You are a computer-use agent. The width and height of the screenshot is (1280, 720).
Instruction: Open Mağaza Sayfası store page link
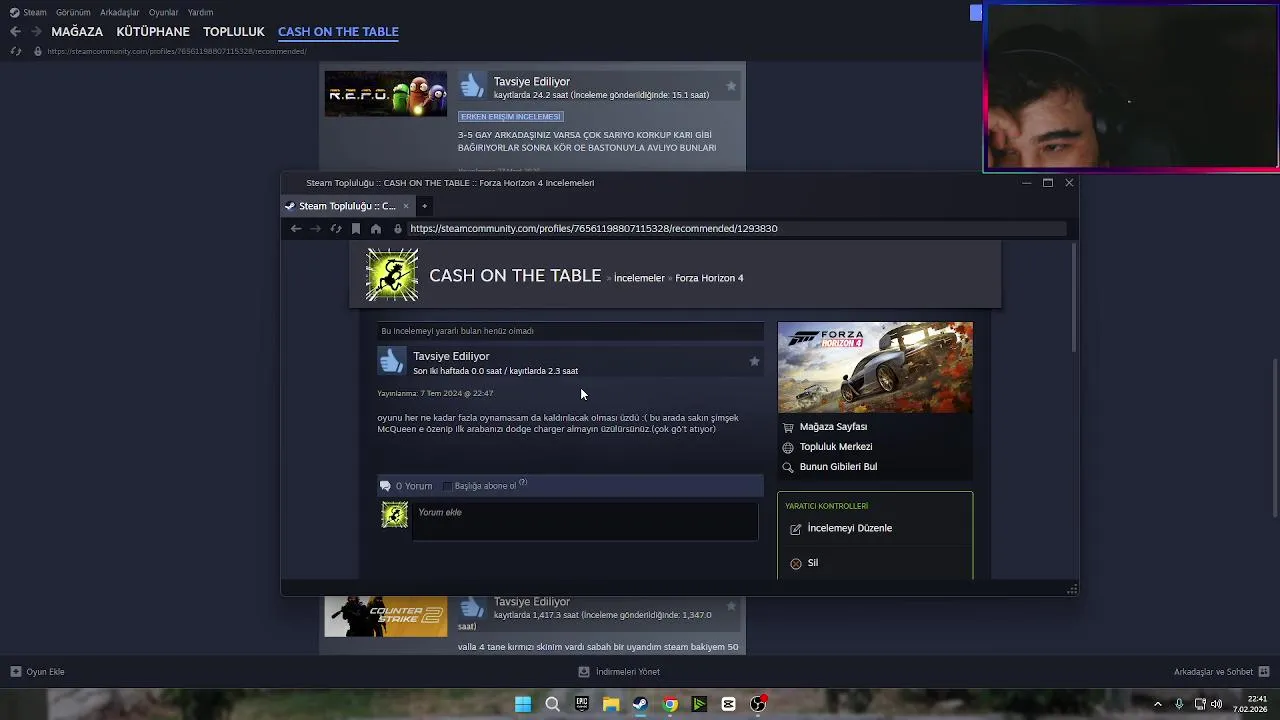tap(833, 427)
